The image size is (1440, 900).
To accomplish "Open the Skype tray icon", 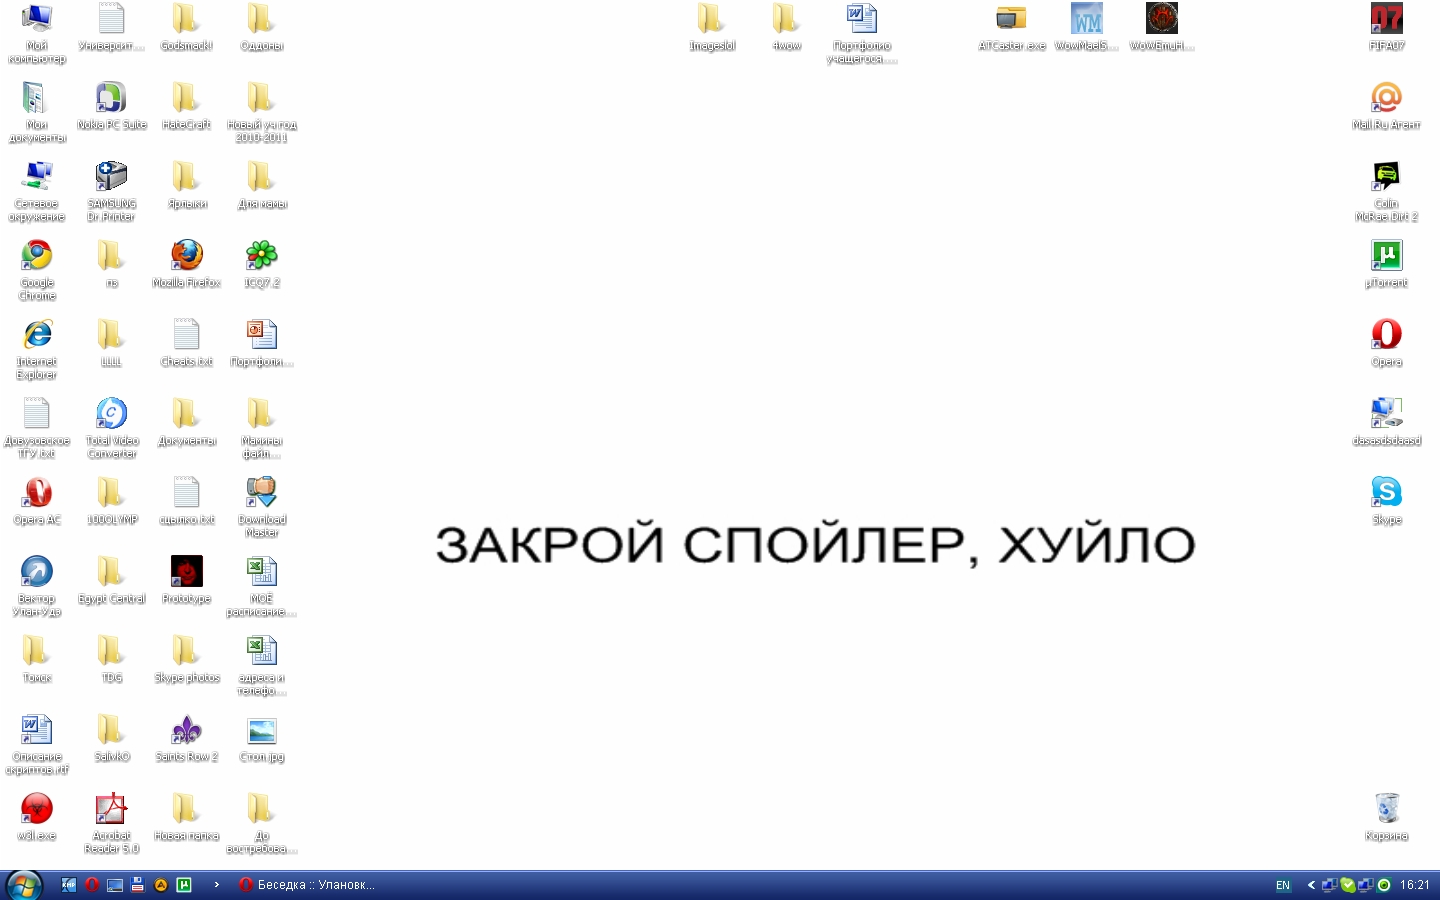I will coord(1347,886).
